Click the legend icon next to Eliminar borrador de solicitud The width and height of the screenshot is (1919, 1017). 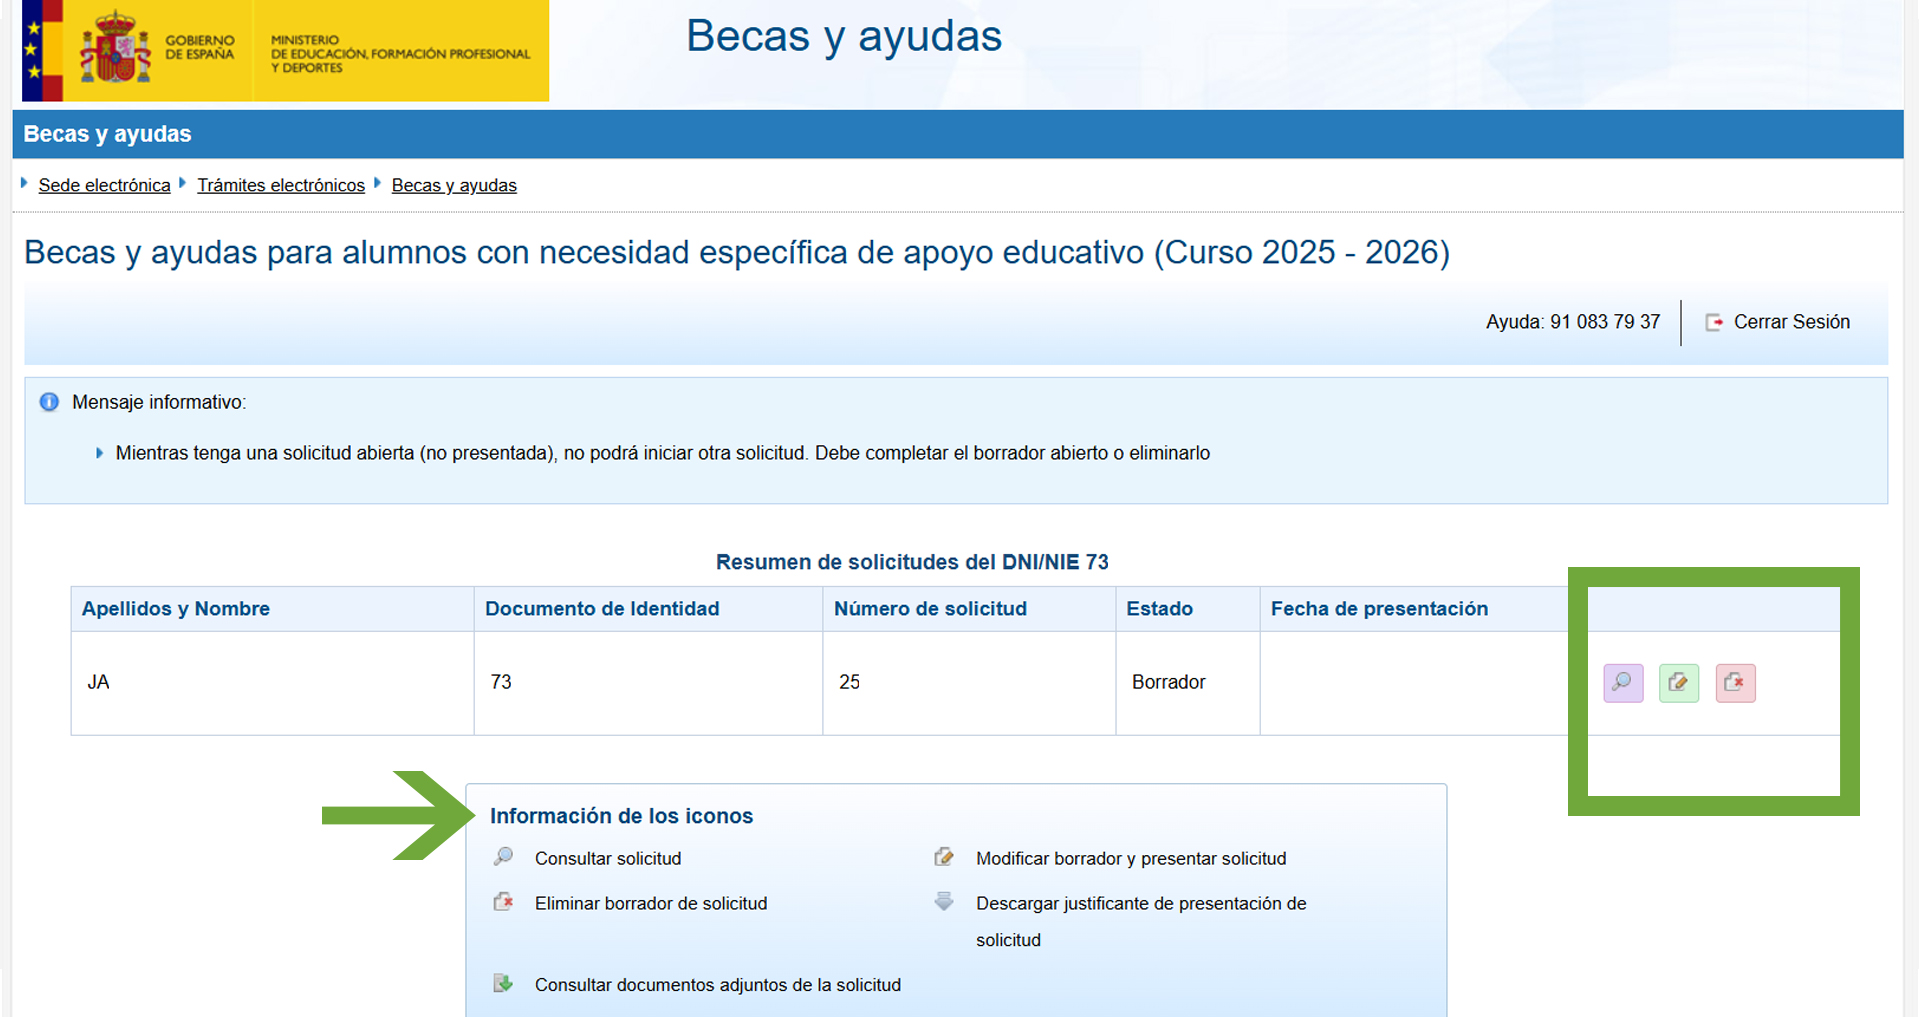click(503, 902)
